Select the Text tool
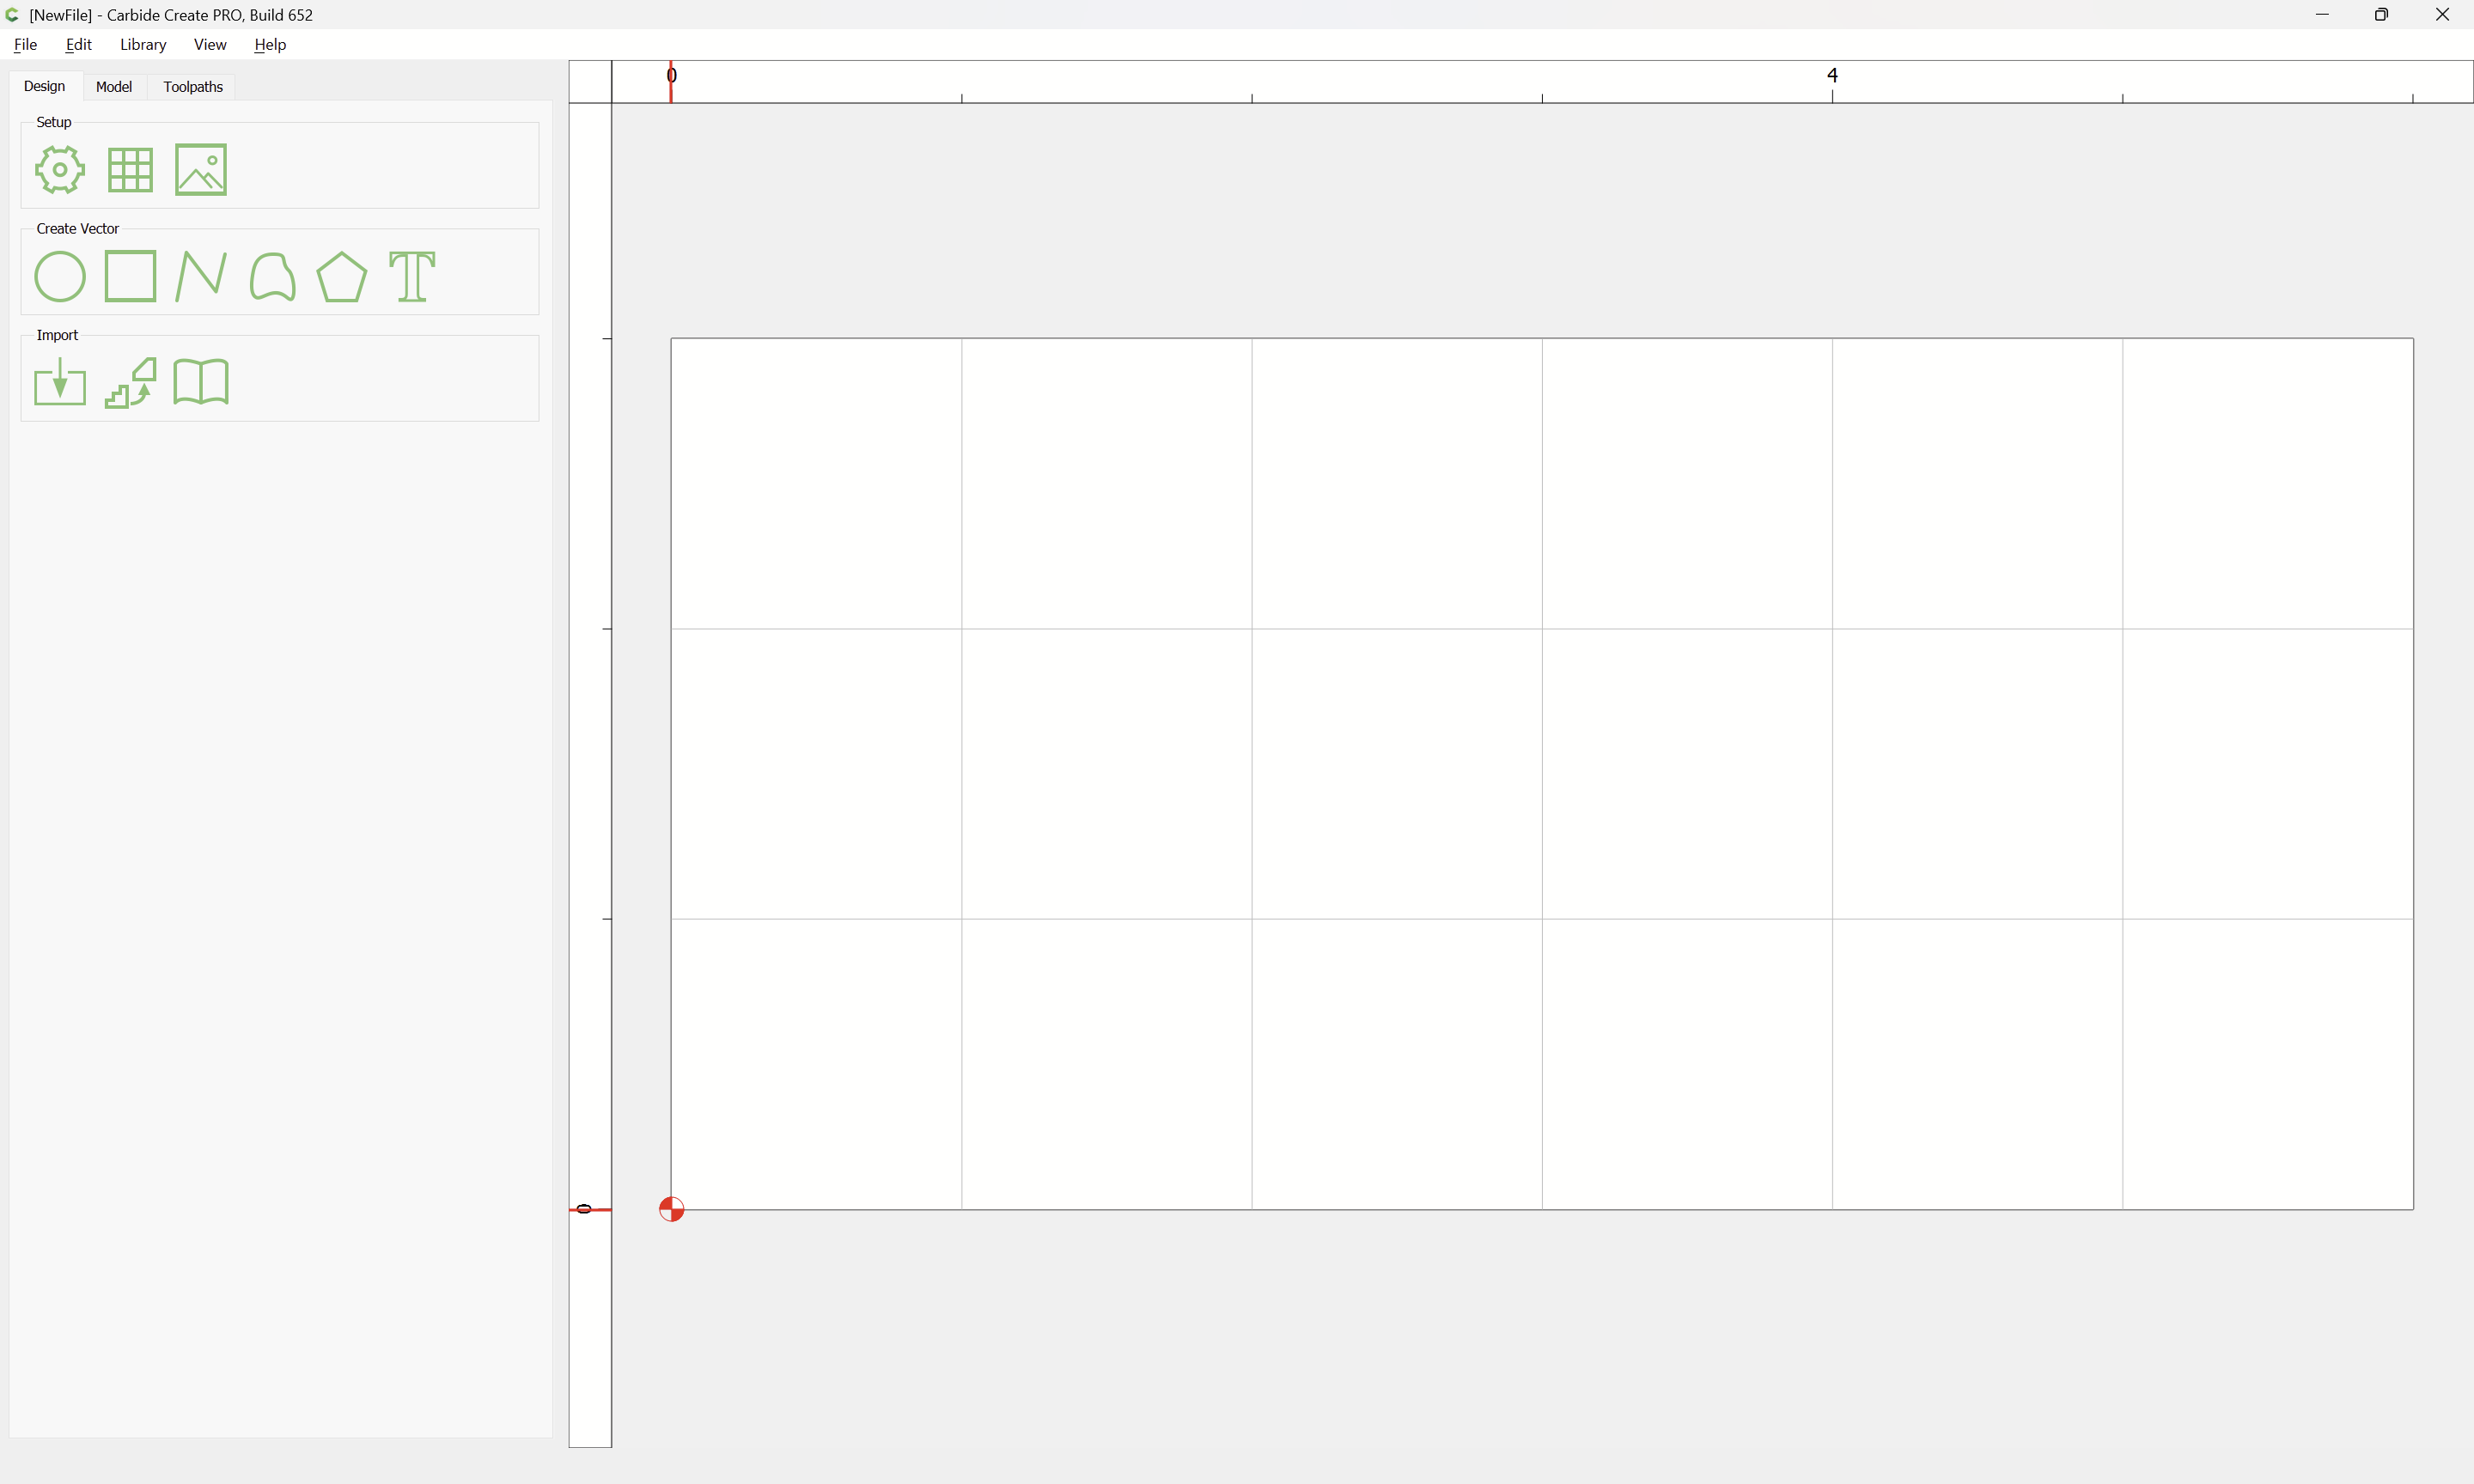The image size is (2474, 1484). pos(412,276)
